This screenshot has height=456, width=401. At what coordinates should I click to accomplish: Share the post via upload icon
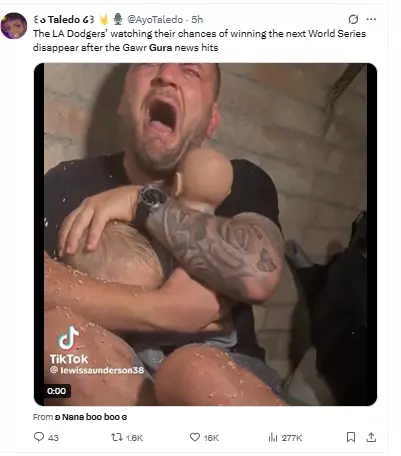pos(371,437)
